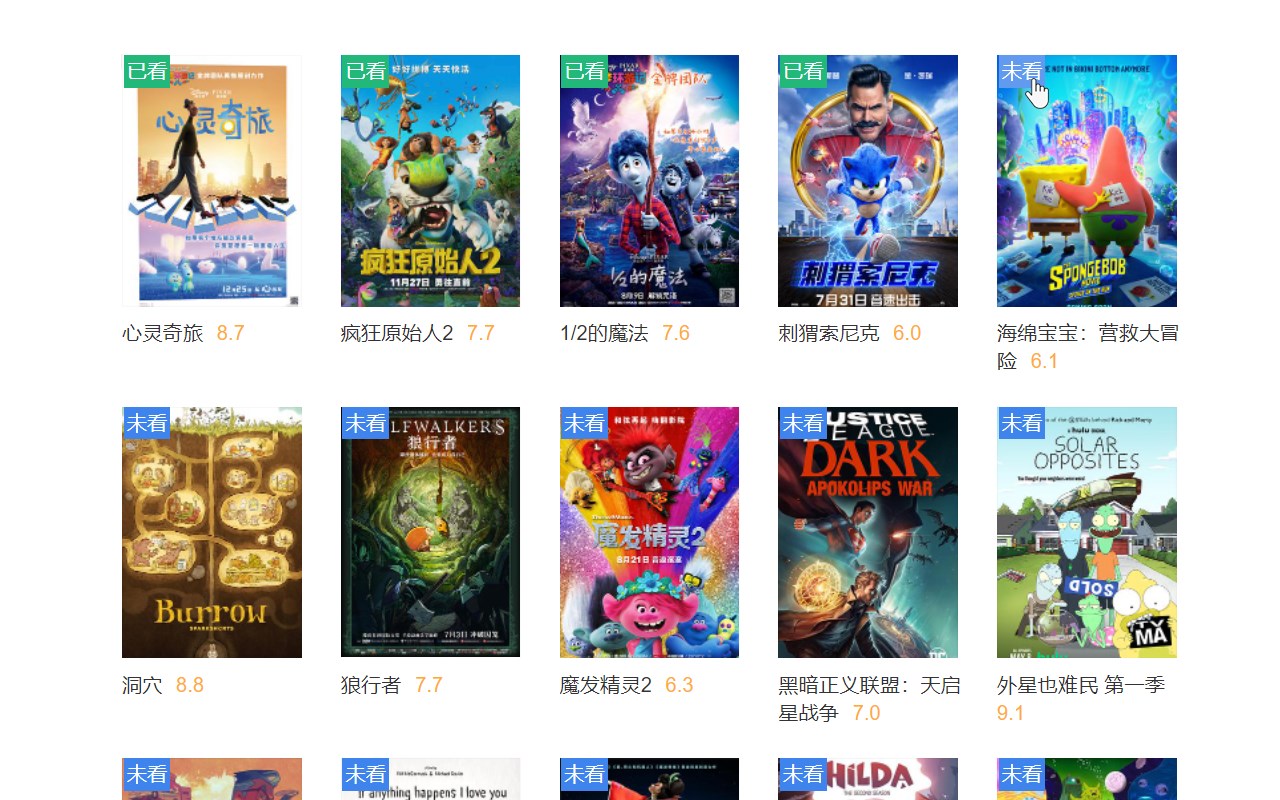
Task: Open the 1/2的魔法 movie poster
Action: pos(649,181)
